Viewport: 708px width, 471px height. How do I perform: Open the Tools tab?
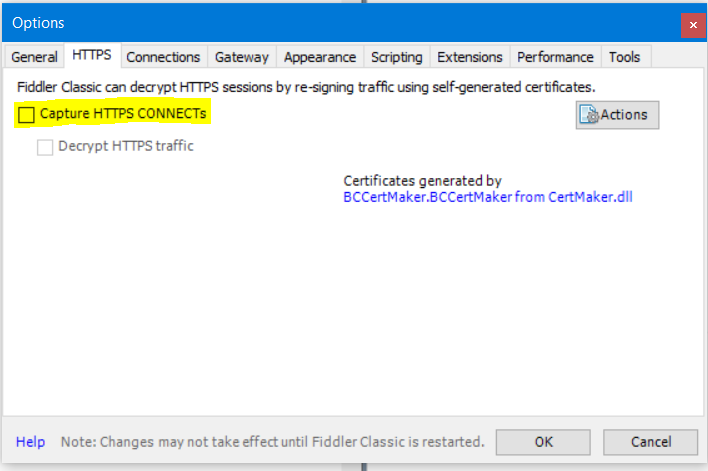(x=626, y=57)
